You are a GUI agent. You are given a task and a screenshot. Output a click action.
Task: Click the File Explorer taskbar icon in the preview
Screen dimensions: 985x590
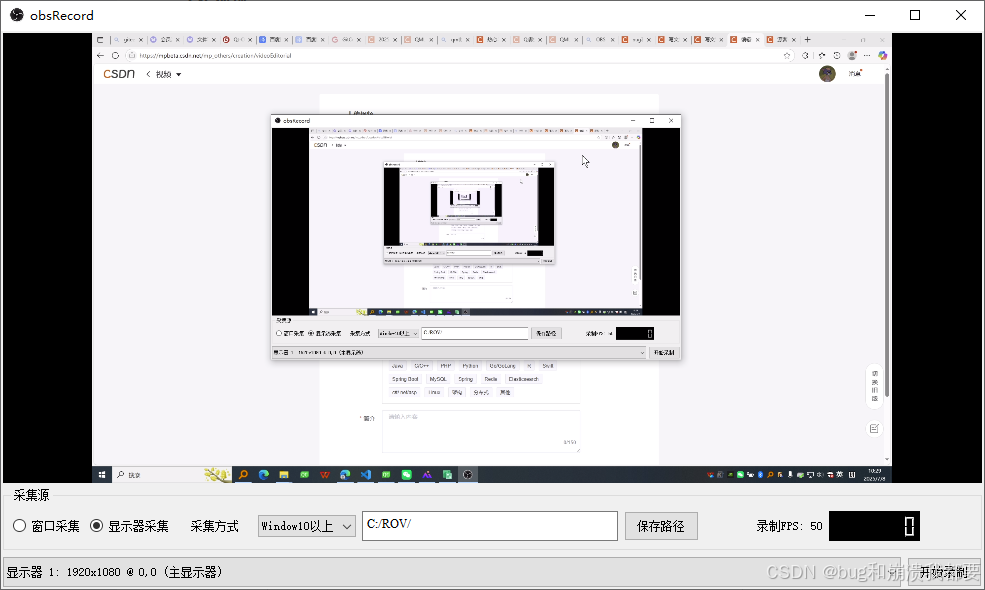pyautogui.click(x=284, y=475)
